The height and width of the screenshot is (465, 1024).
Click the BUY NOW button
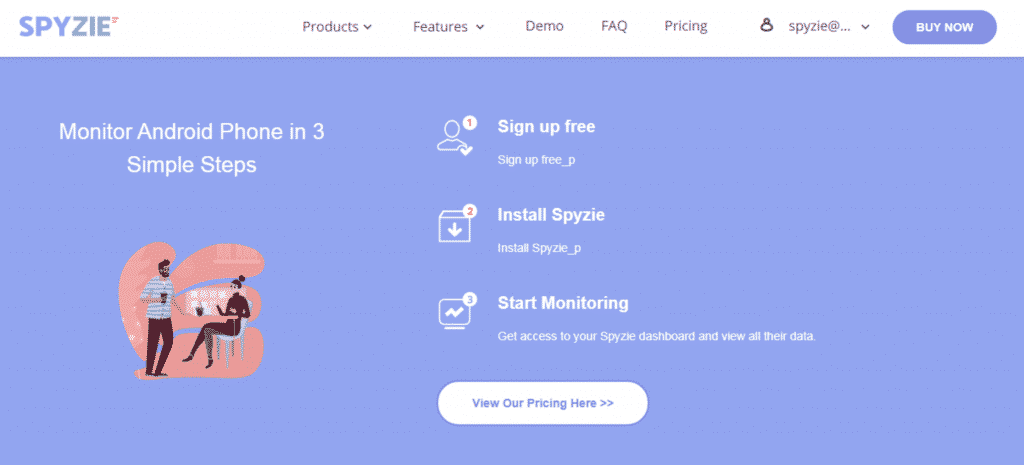944,27
